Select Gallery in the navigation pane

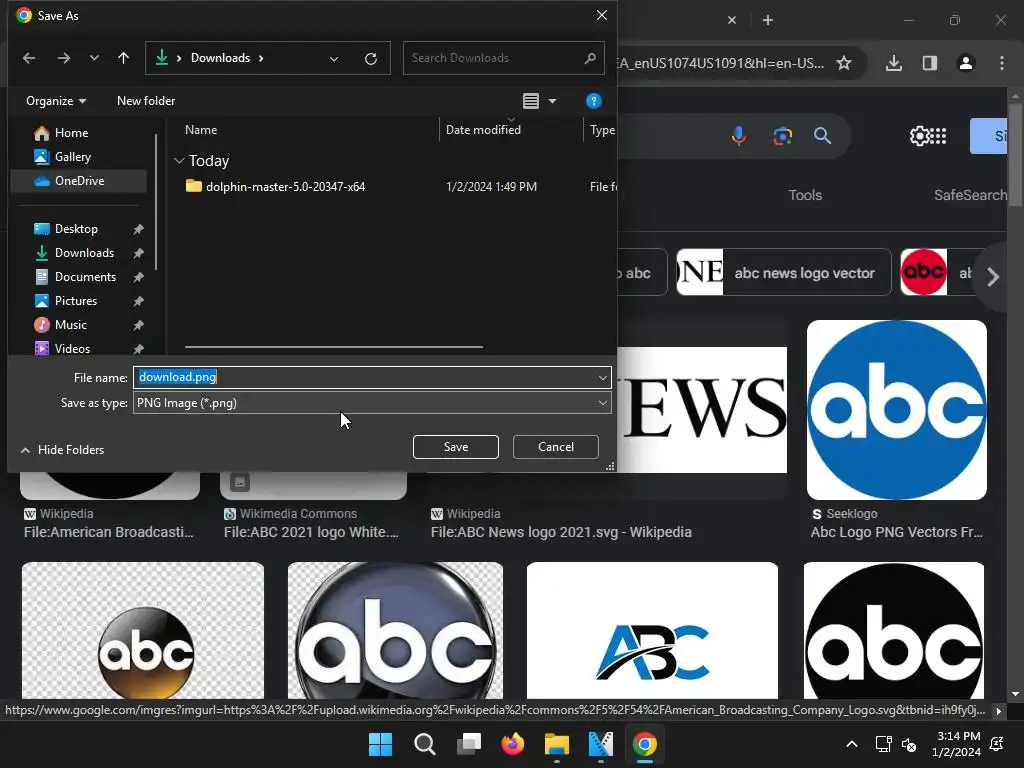[x=72, y=157]
